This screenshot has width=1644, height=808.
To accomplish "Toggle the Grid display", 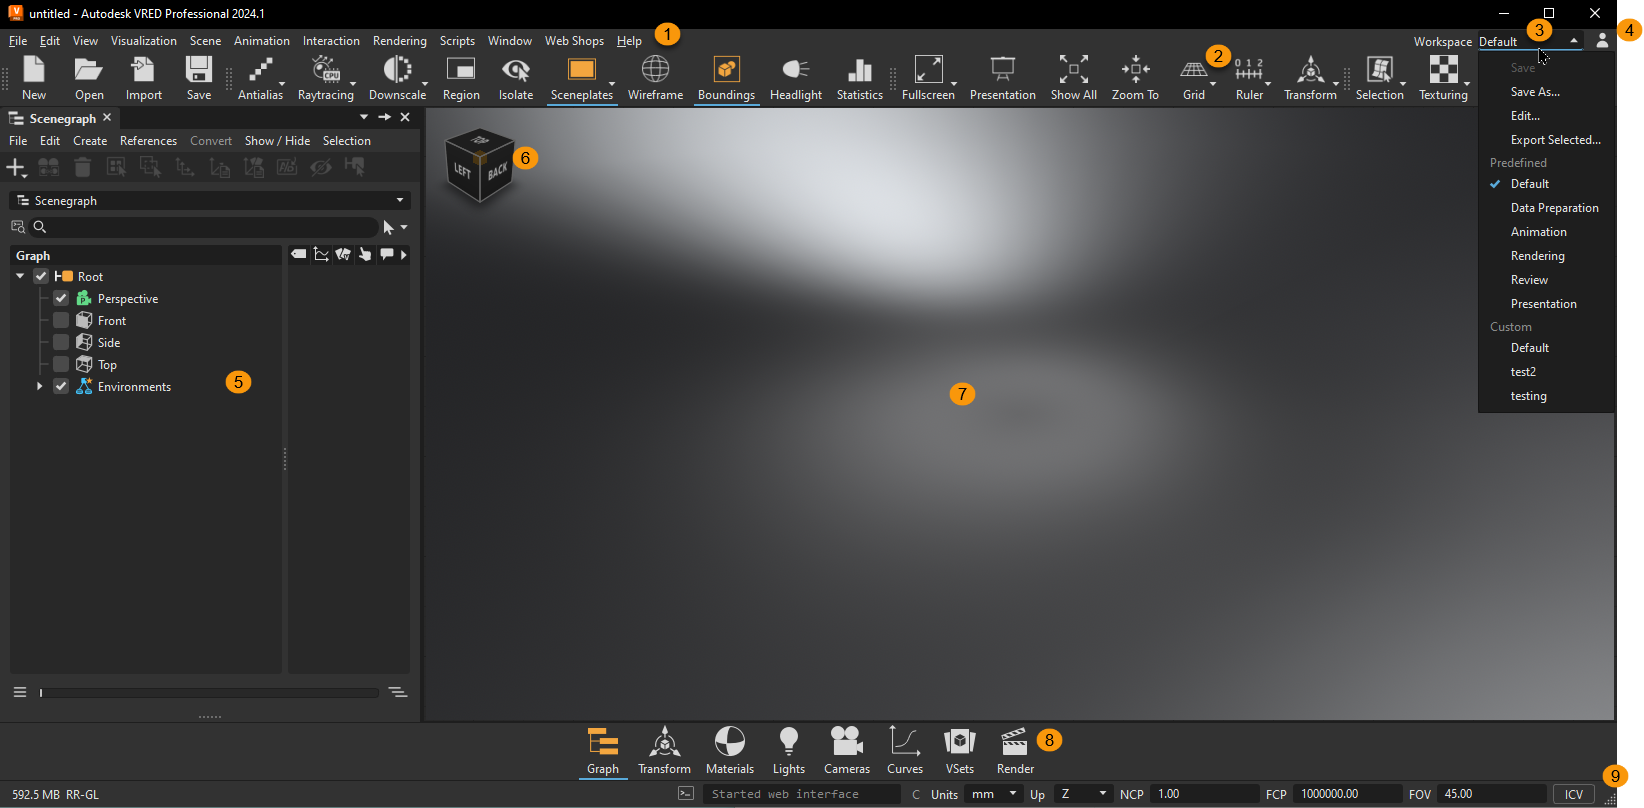I will point(1194,78).
